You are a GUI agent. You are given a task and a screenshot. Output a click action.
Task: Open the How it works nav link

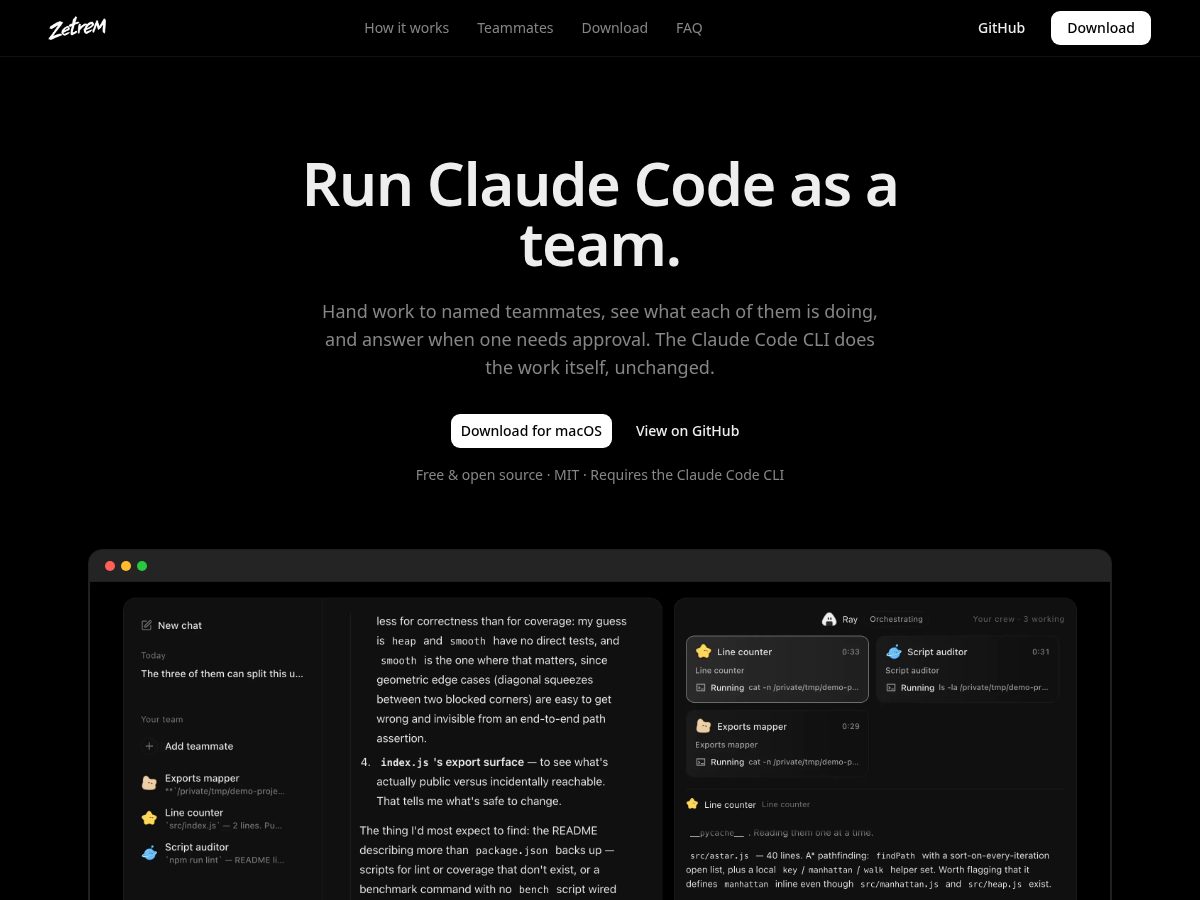coord(406,28)
